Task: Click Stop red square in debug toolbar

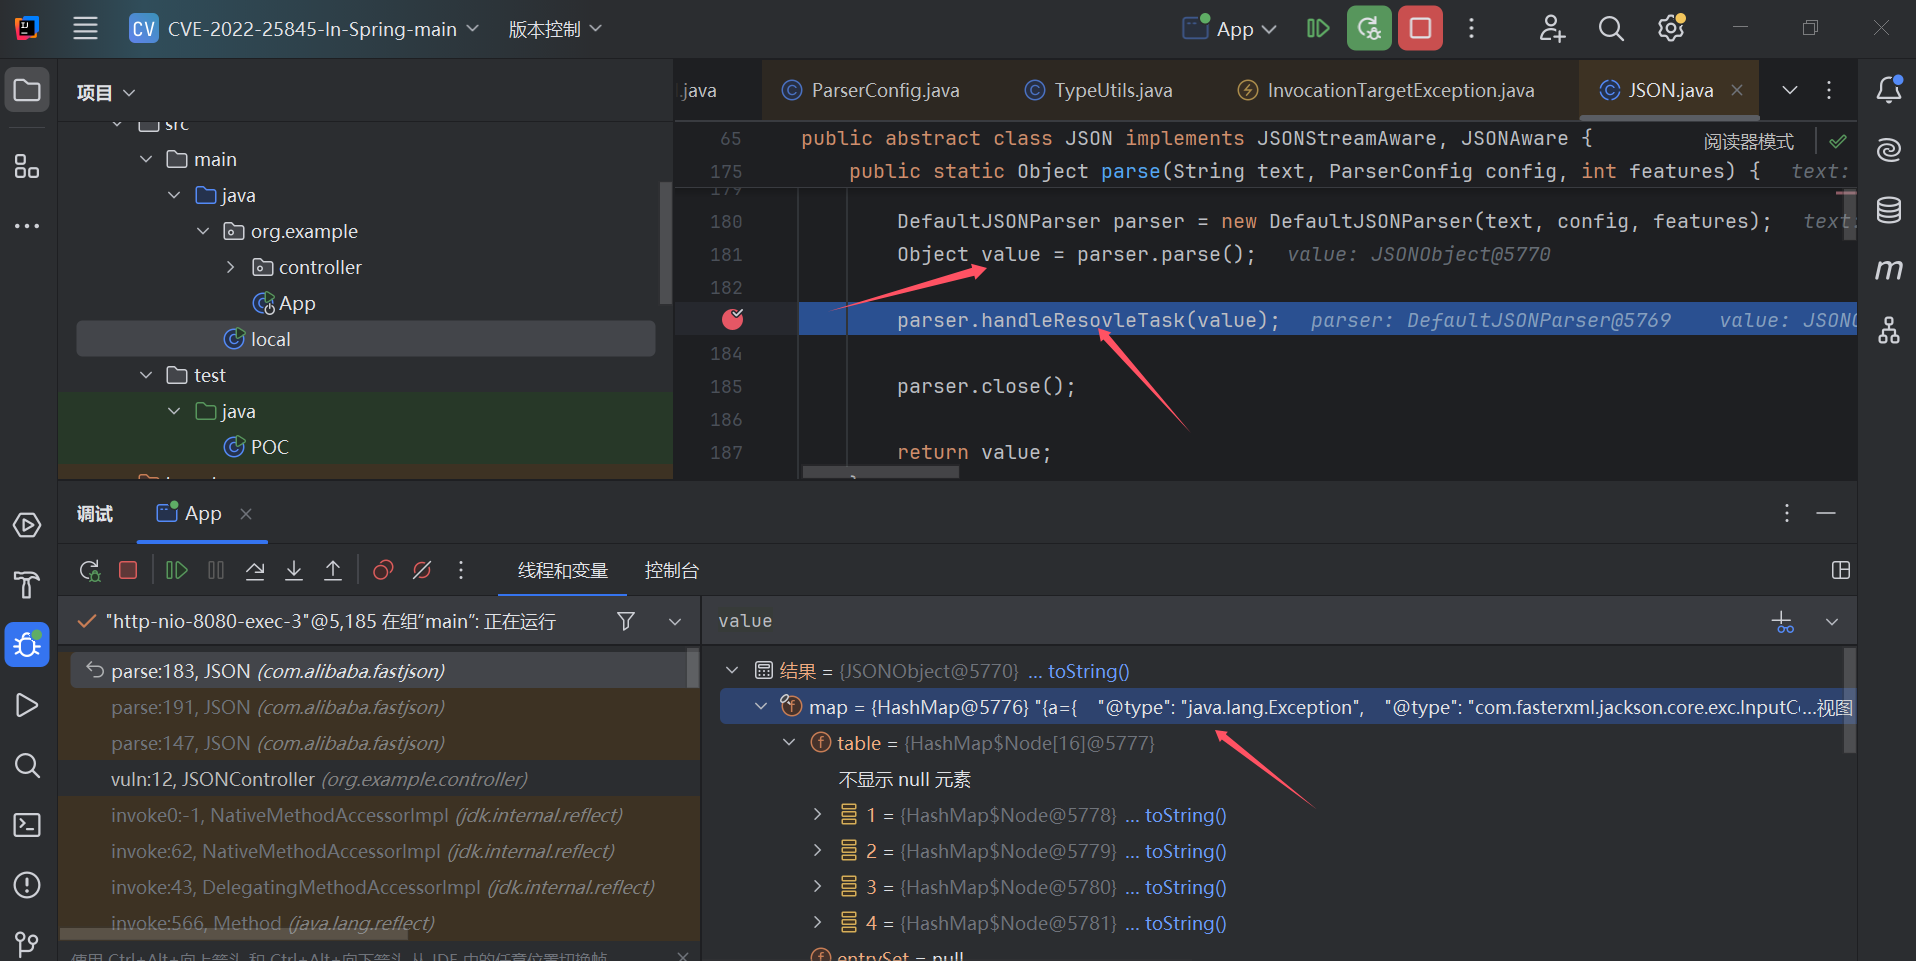Action: tap(128, 570)
